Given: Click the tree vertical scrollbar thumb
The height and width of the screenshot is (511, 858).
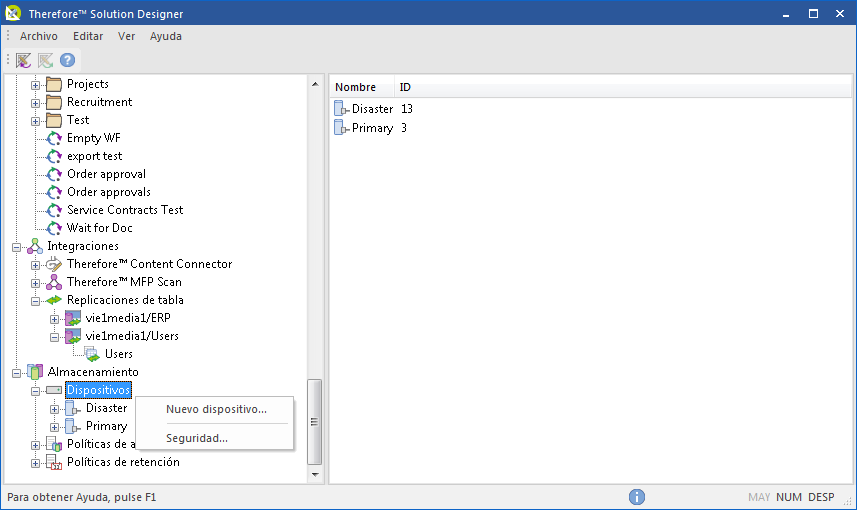Looking at the screenshot, I should (x=315, y=422).
